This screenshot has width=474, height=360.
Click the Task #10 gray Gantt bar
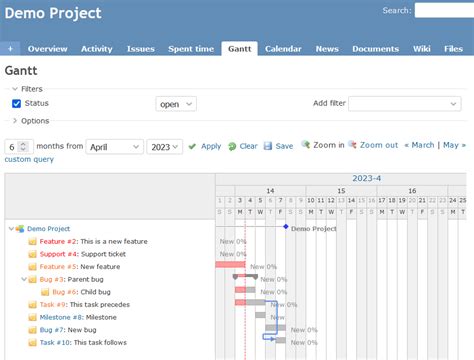281,340
